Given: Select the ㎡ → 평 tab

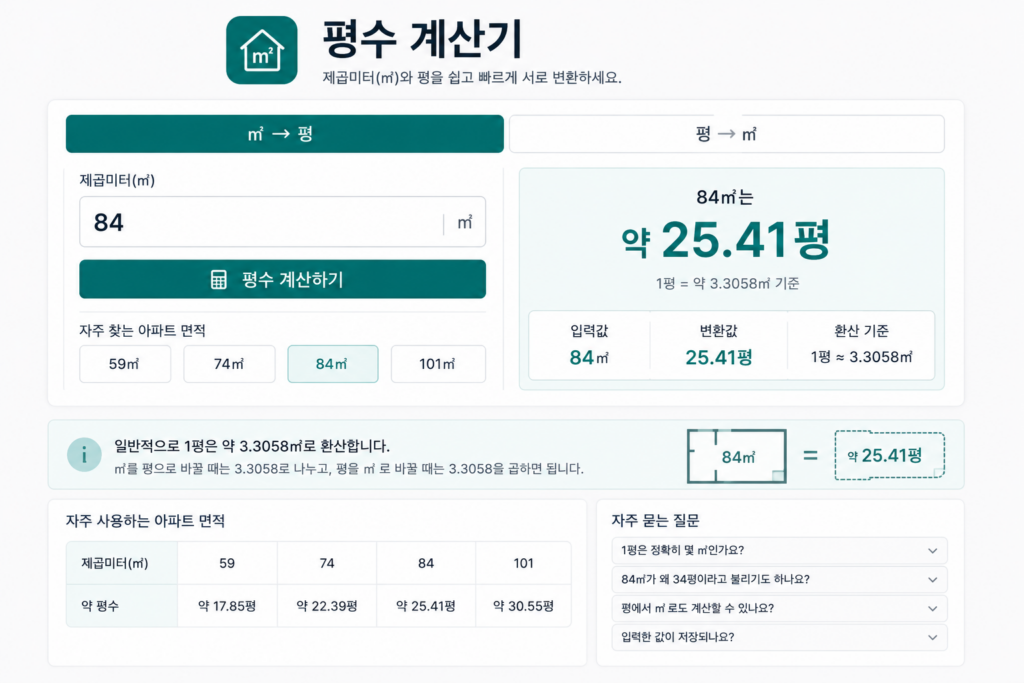Looking at the screenshot, I should pos(285,134).
